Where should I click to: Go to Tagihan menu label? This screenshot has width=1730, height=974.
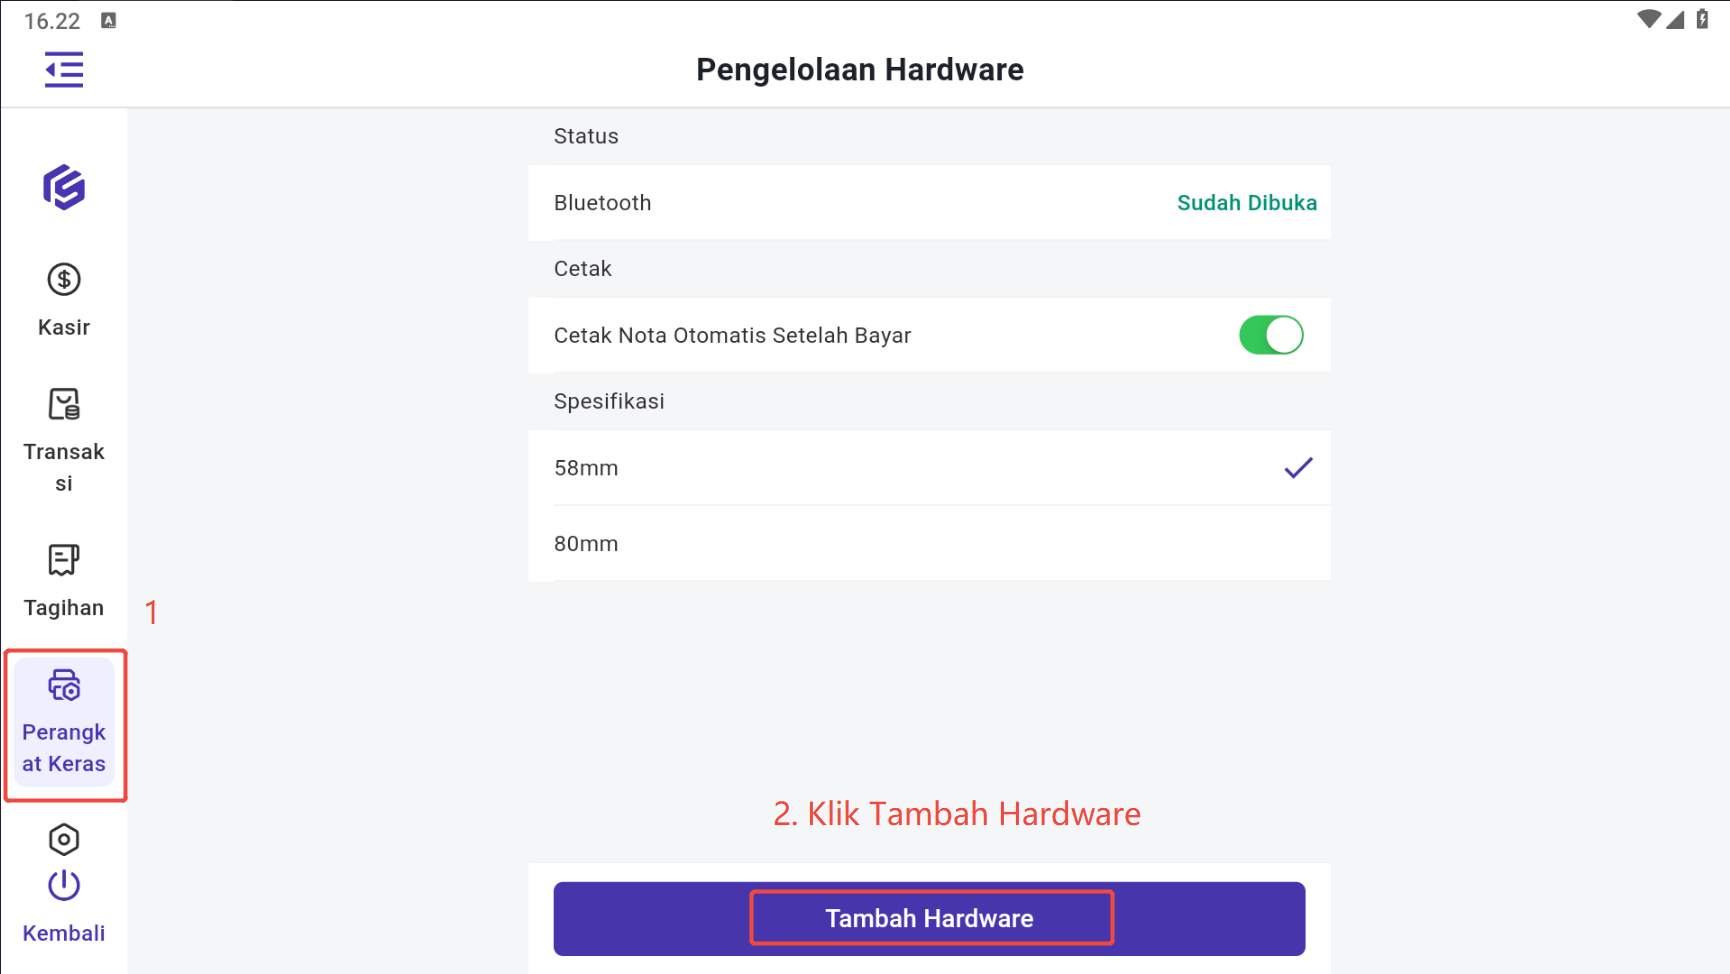click(64, 608)
